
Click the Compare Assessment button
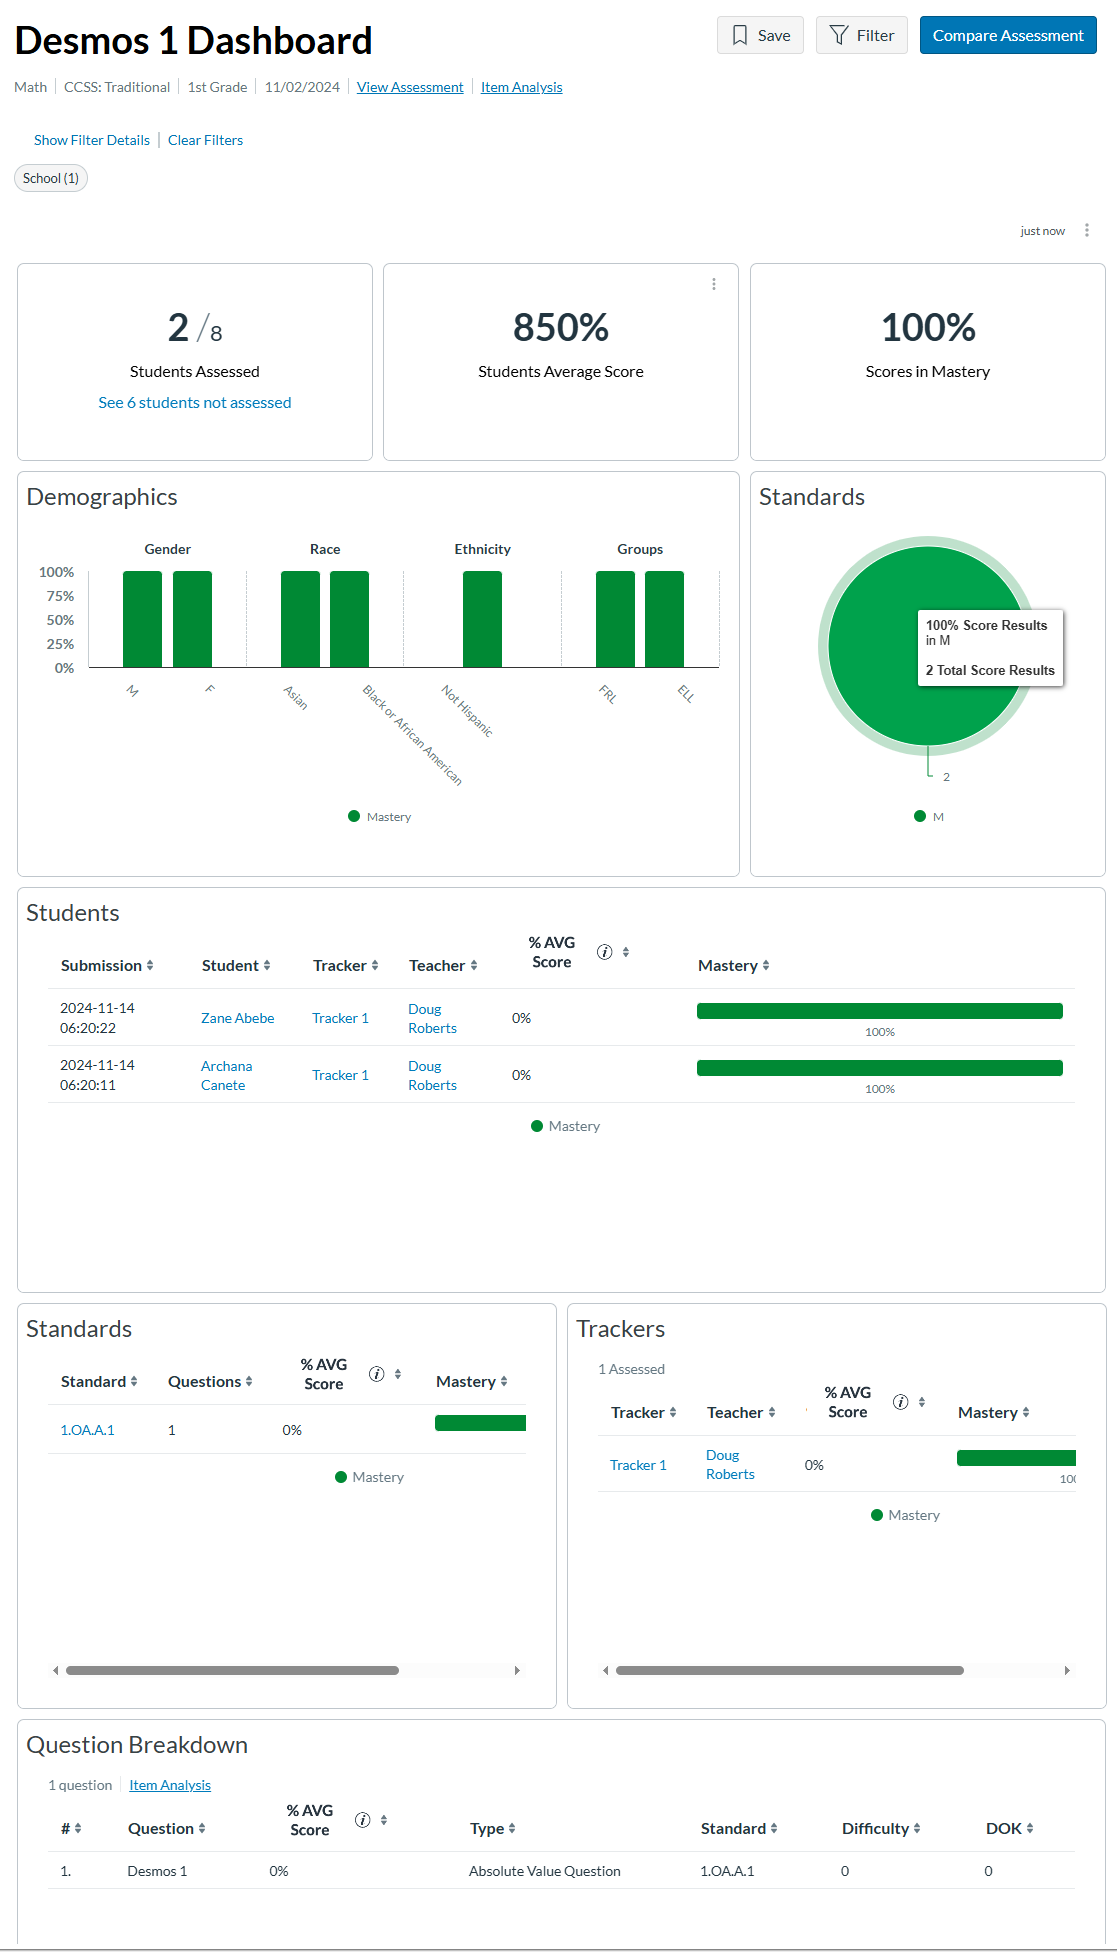pos(1006,35)
